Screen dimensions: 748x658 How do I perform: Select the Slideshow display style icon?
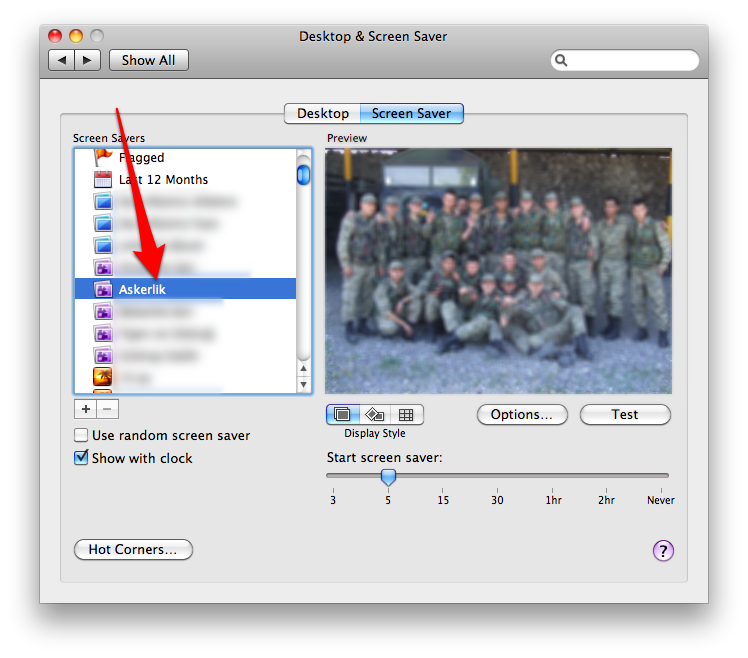[x=342, y=414]
